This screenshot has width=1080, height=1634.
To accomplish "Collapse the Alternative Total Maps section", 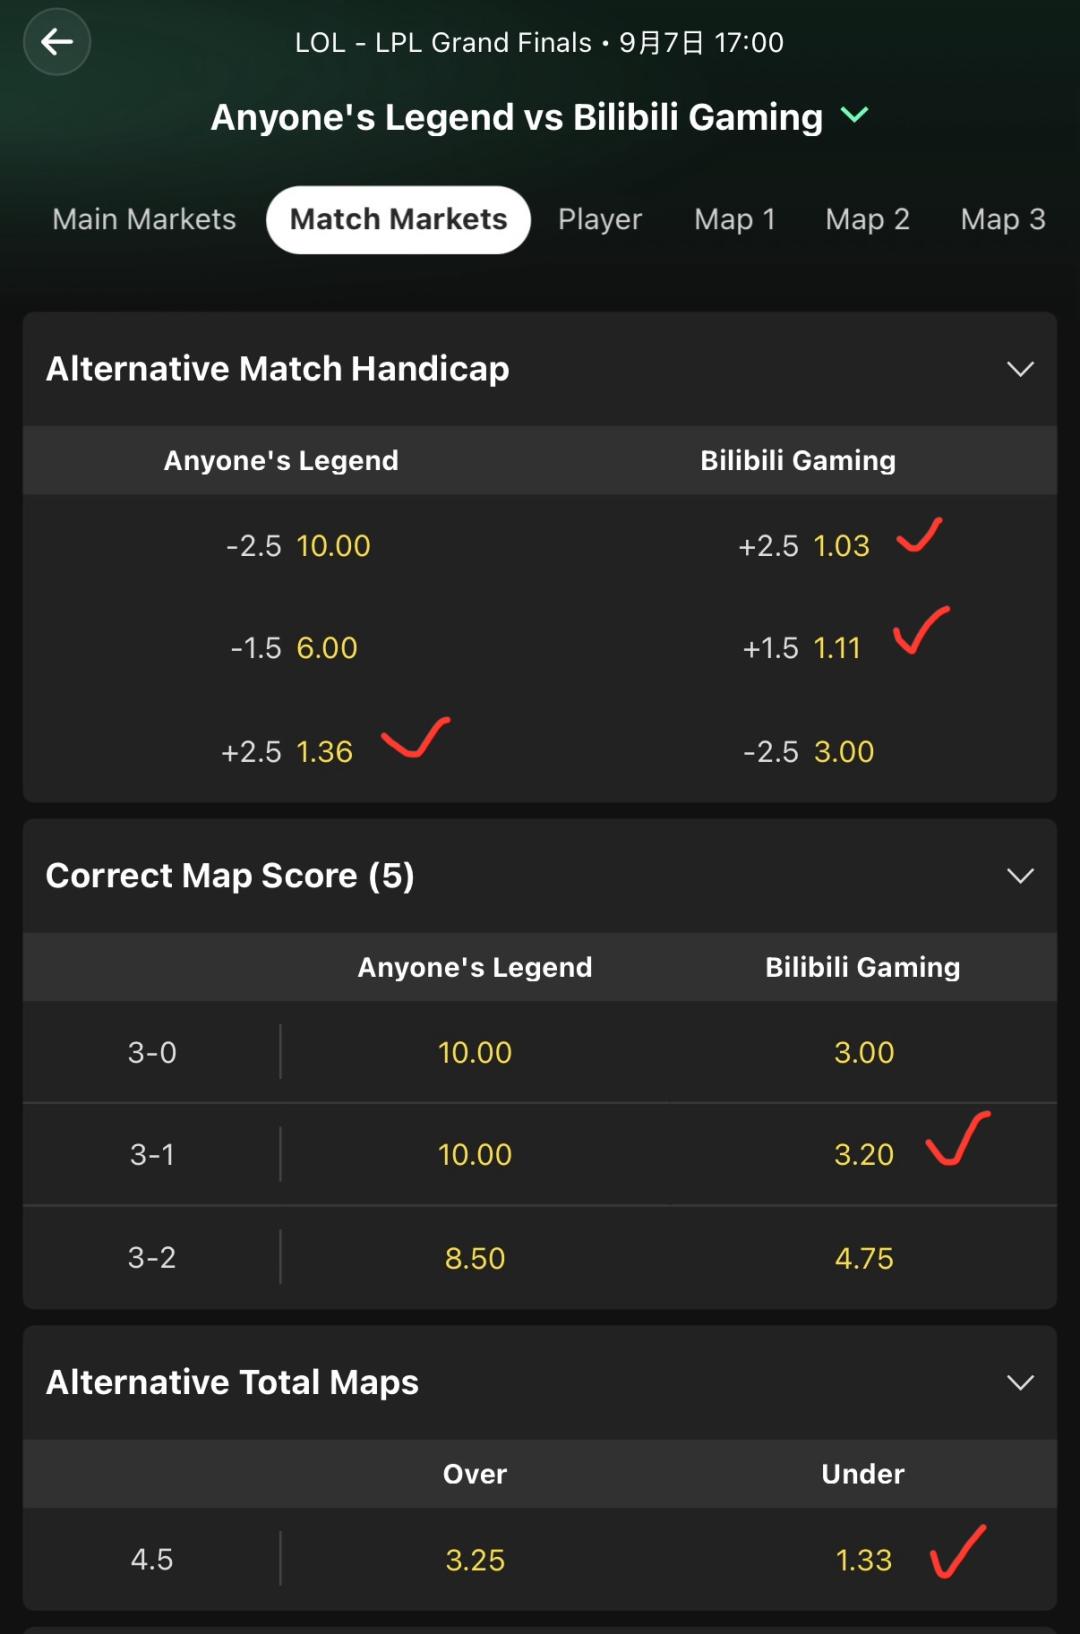I will 1020,1383.
